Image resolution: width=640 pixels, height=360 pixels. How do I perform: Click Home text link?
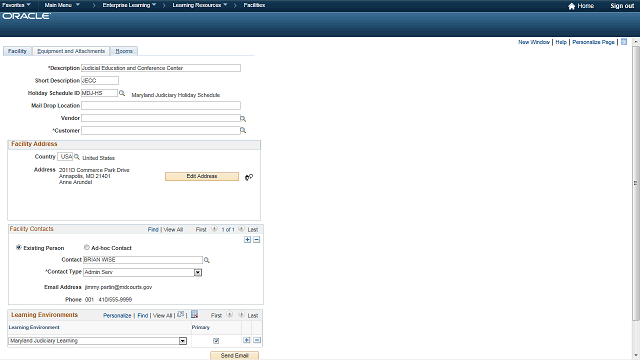(585, 6)
